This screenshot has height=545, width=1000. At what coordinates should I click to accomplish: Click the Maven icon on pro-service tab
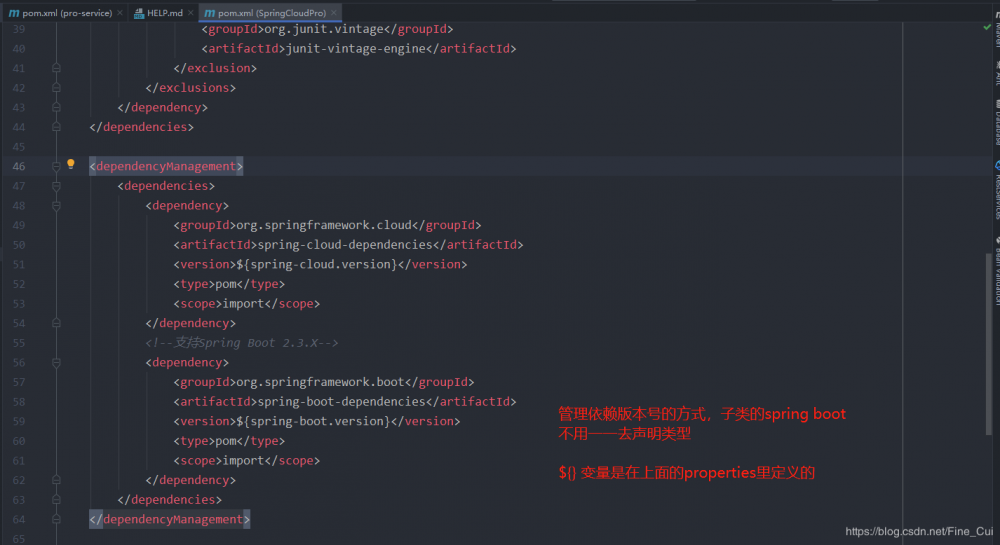point(13,13)
